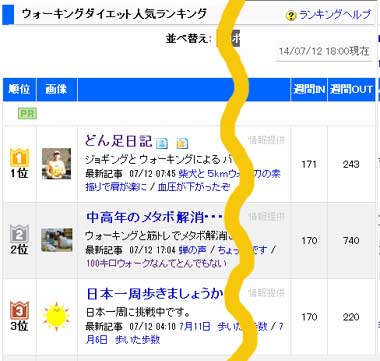Open the どん足日記 author photo thumbnail
The height and width of the screenshot is (361, 380).
click(x=56, y=164)
